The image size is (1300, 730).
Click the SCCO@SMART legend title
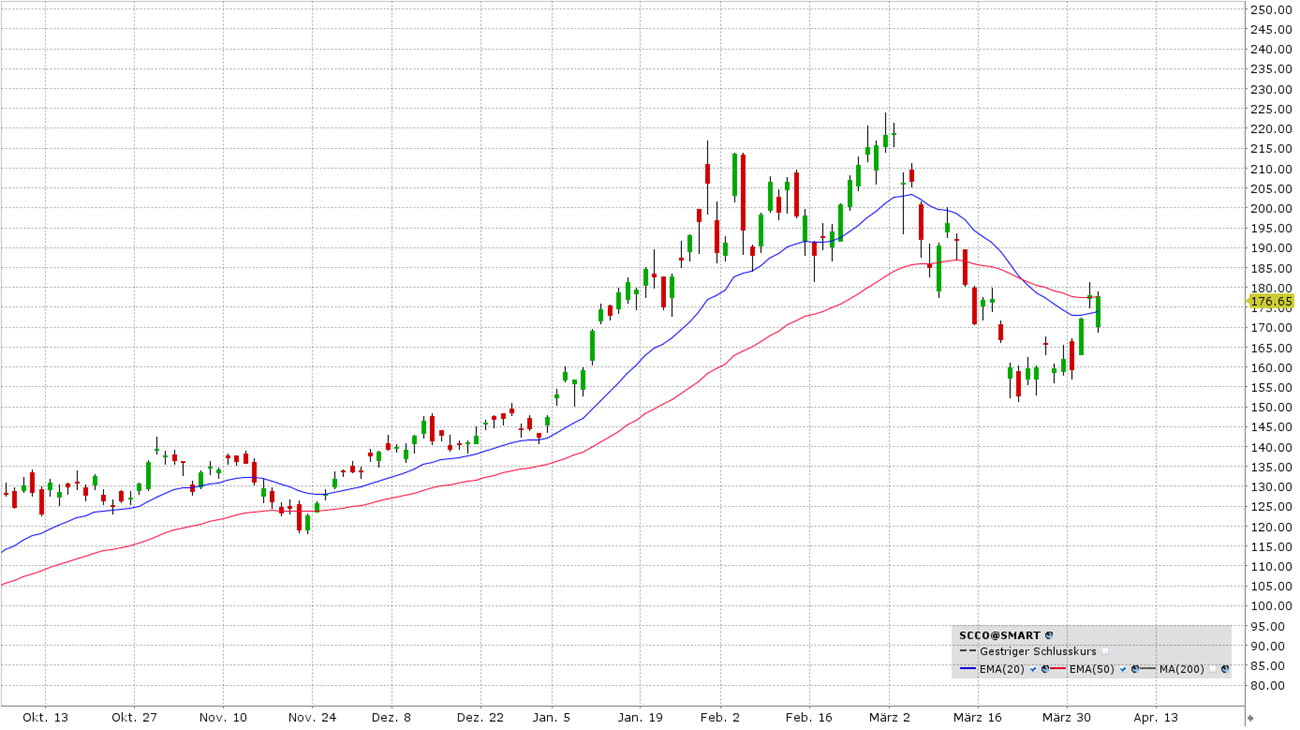point(999,635)
